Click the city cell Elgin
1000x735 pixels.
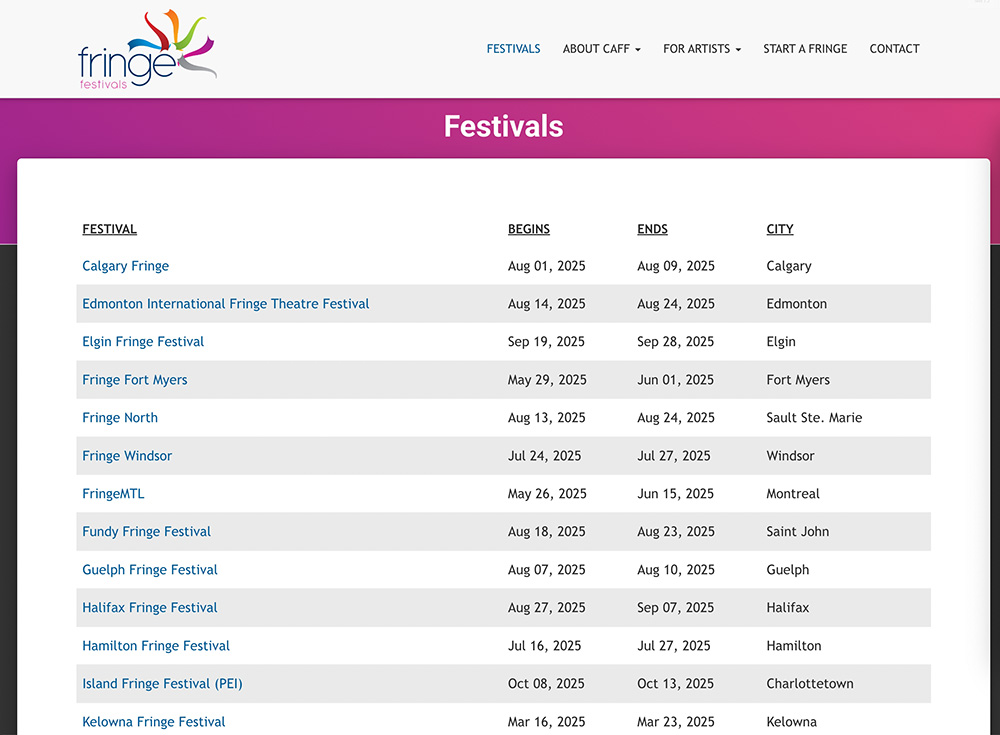pyautogui.click(x=781, y=342)
